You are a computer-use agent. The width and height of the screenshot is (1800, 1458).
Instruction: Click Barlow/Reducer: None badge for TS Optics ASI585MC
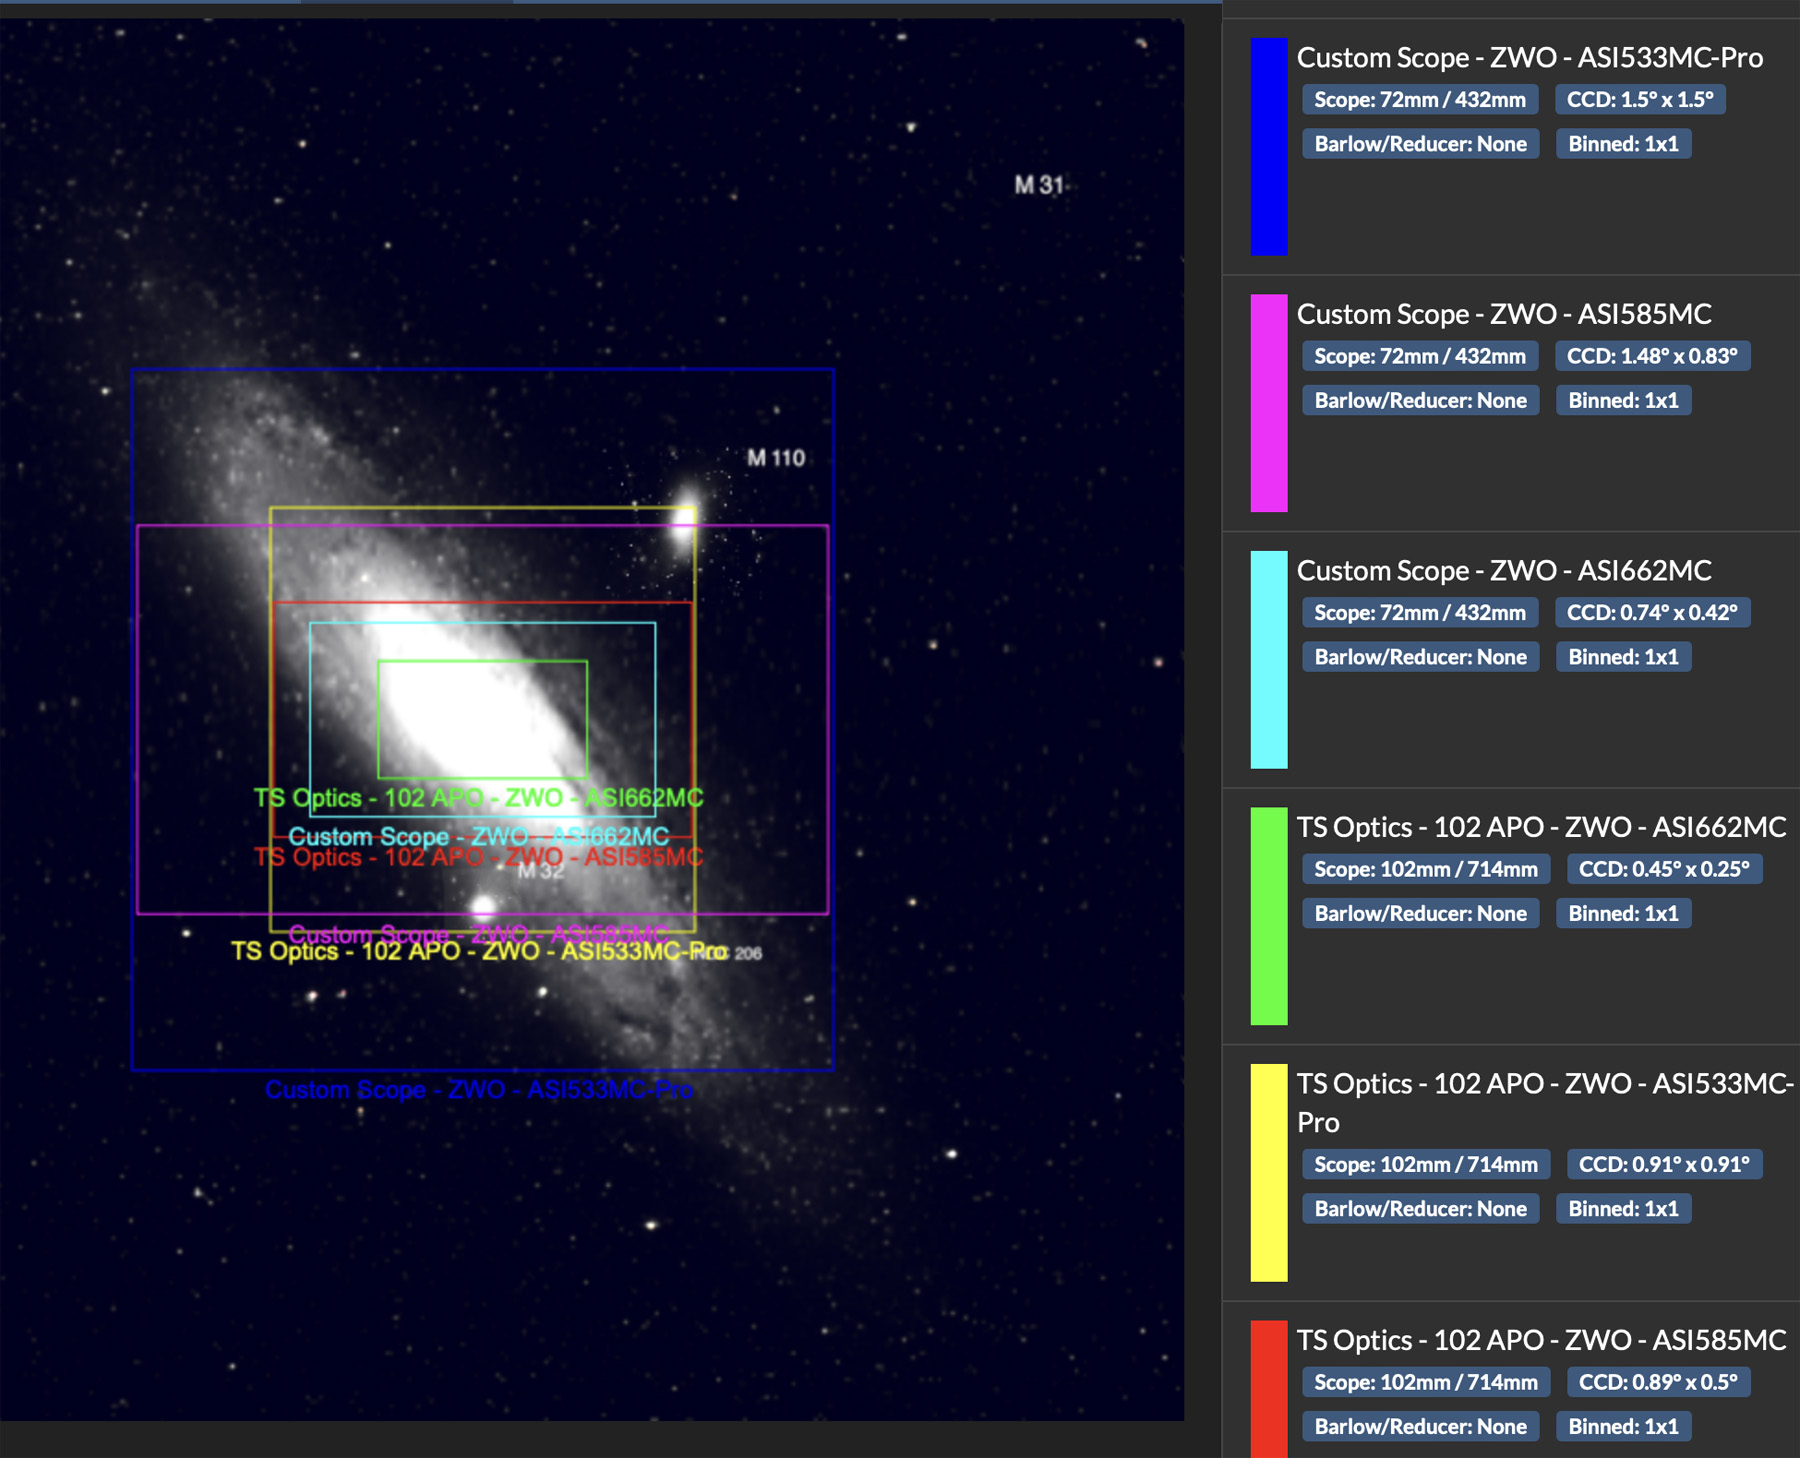[x=1420, y=1427]
